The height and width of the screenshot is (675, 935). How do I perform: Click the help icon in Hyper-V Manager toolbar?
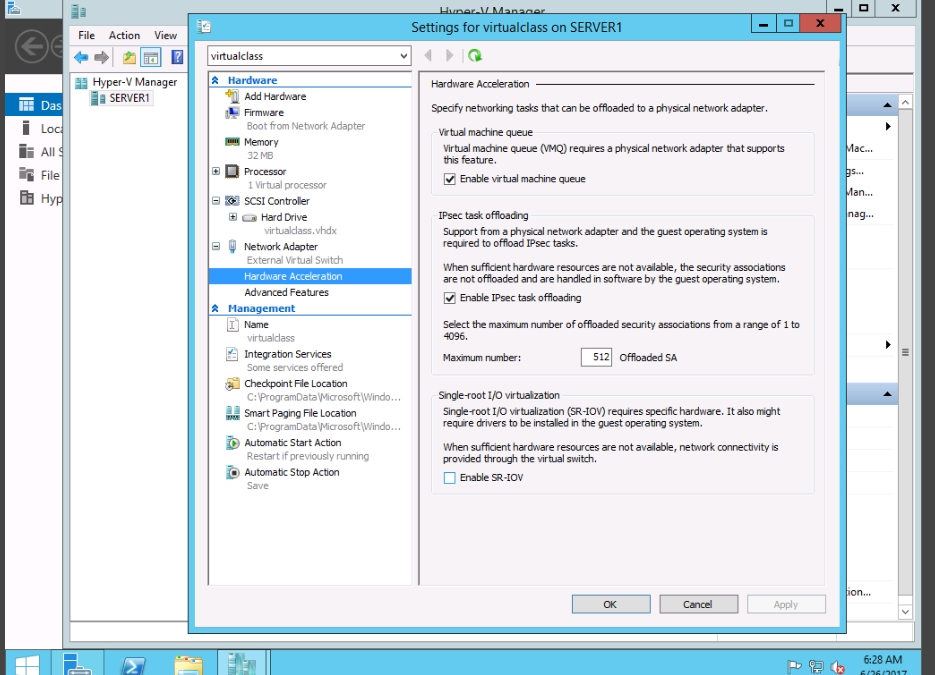[177, 57]
